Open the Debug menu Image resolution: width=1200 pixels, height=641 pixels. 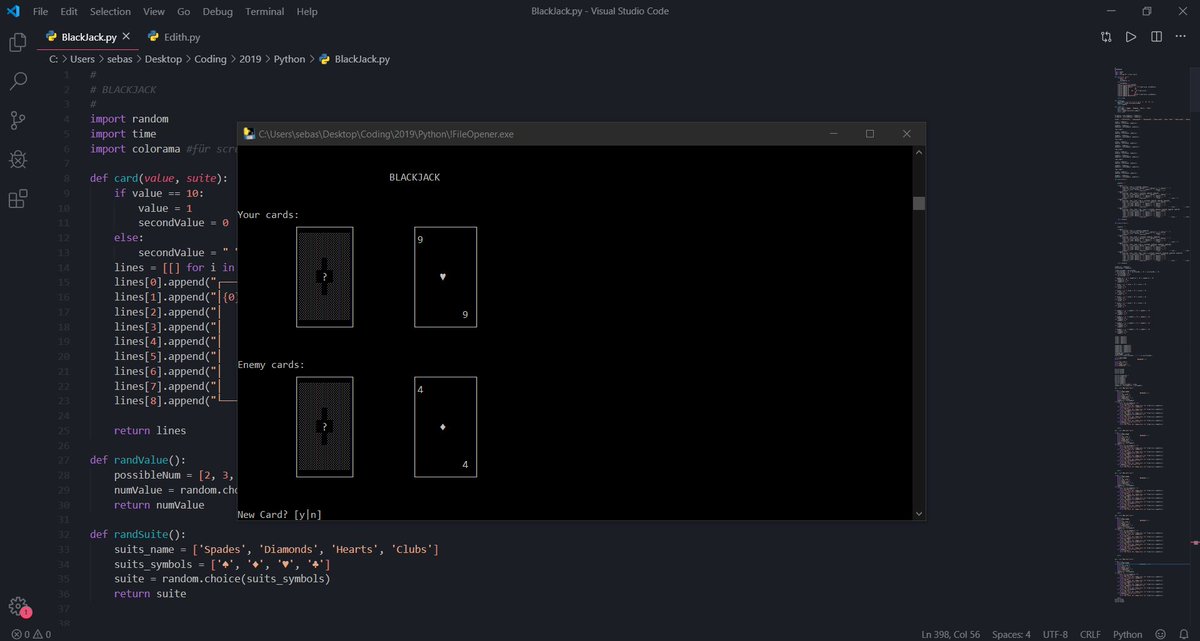tap(218, 11)
